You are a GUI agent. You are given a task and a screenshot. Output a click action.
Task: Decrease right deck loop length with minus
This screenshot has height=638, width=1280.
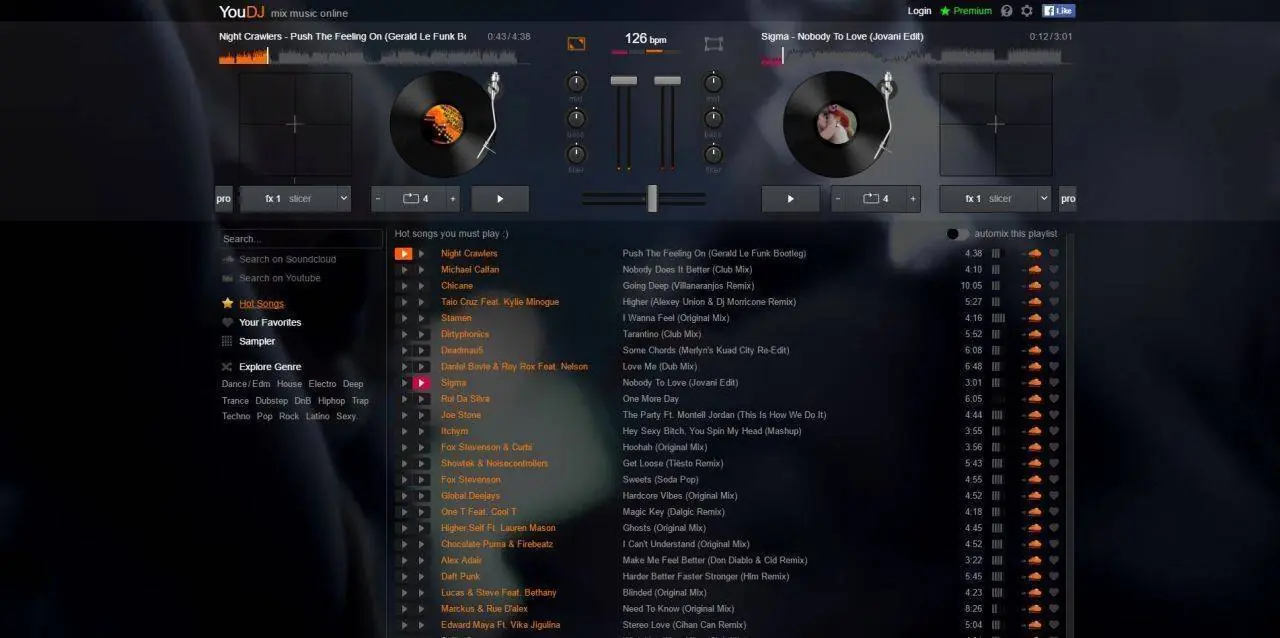coord(838,199)
